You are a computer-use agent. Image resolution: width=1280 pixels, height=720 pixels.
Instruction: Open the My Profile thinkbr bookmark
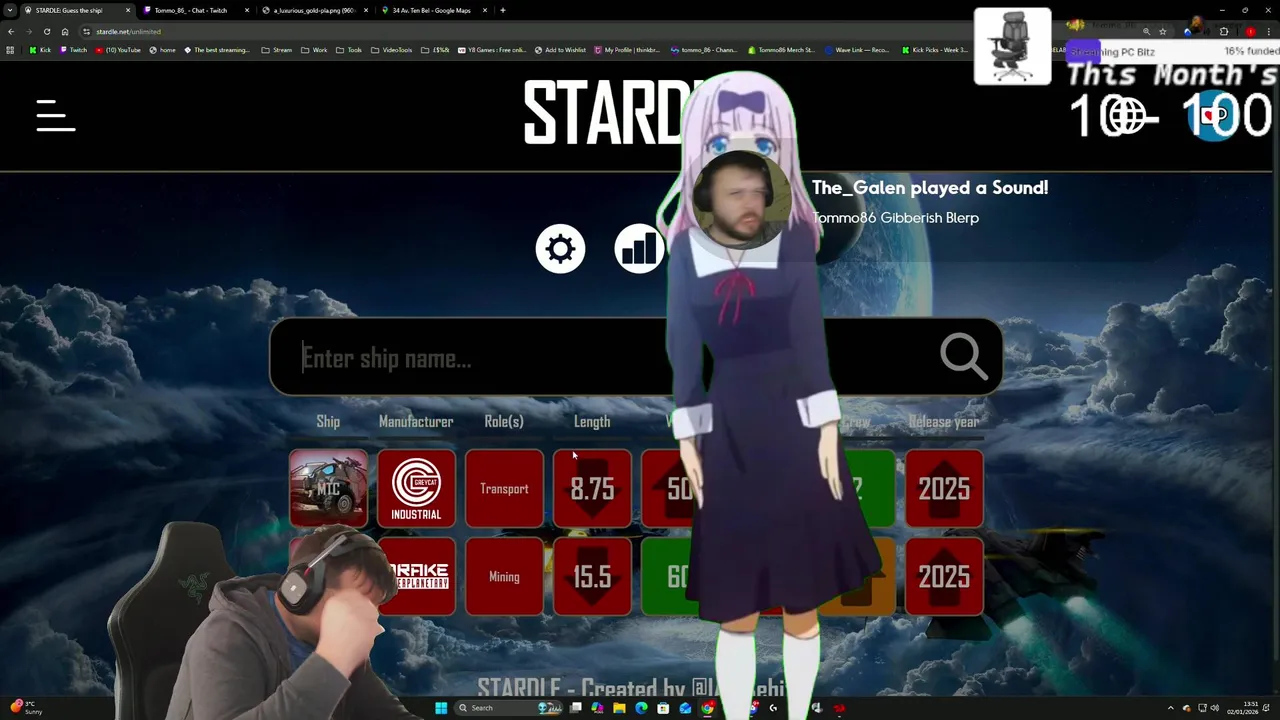point(627,50)
